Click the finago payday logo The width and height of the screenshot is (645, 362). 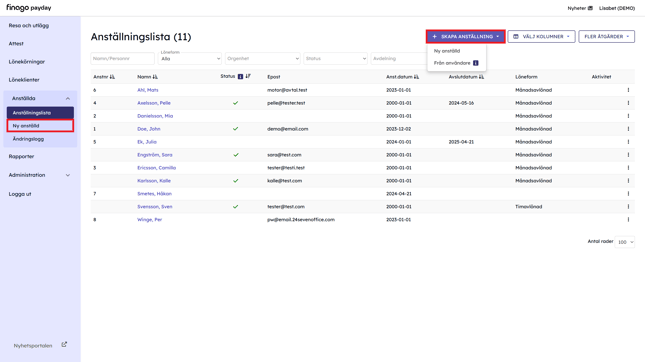tap(28, 7)
